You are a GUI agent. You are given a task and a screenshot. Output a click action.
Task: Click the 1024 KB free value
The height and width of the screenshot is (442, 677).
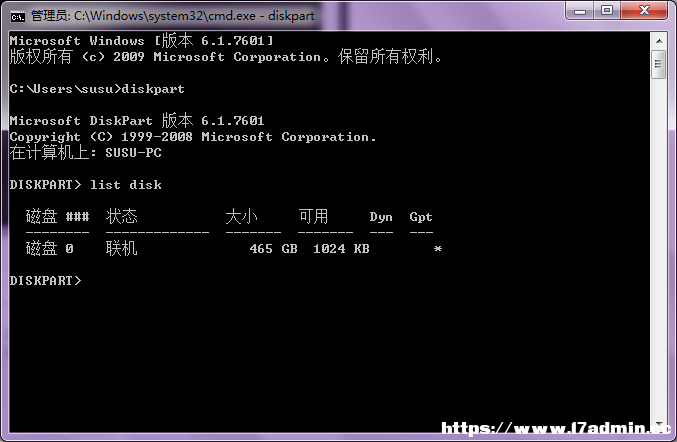click(x=341, y=249)
